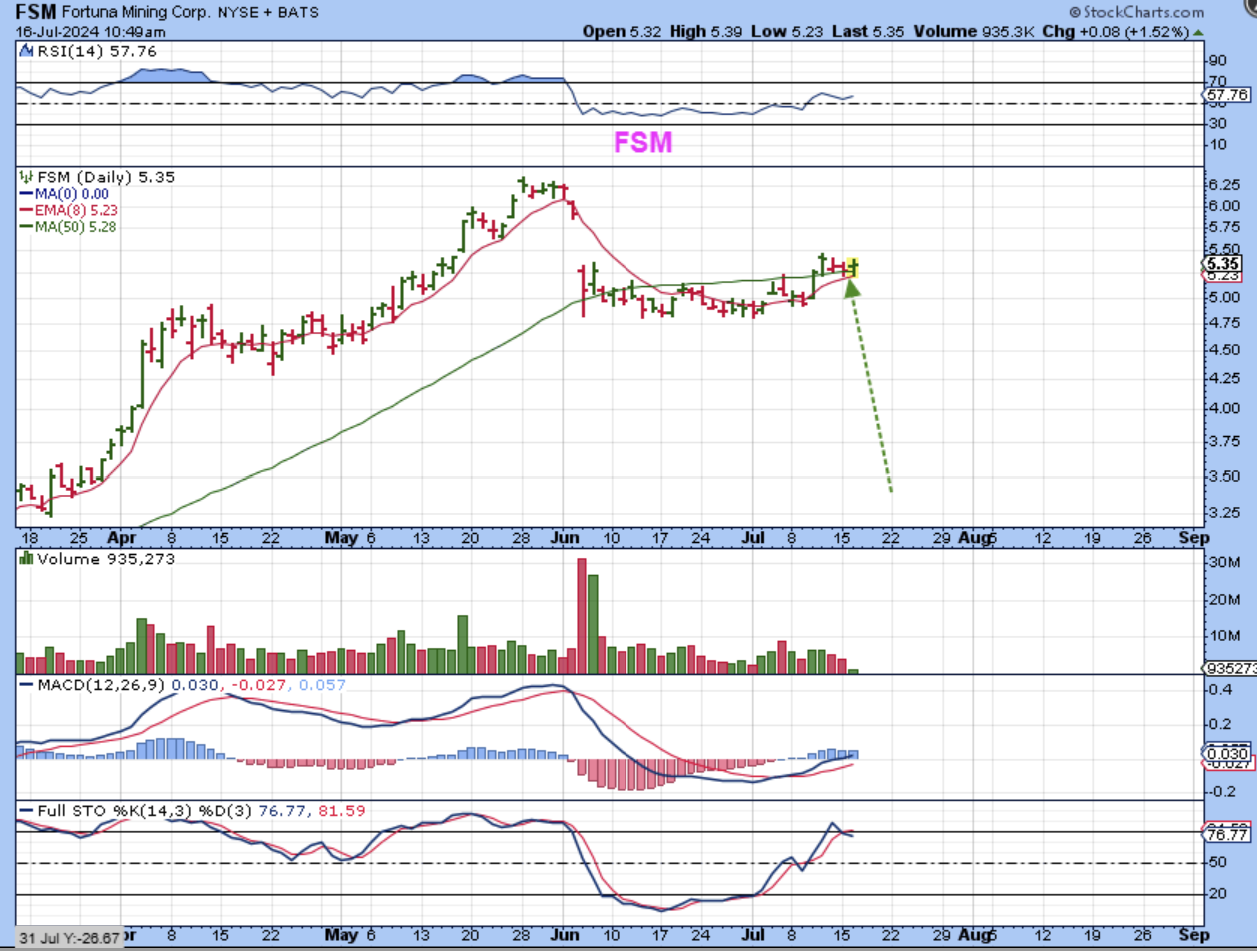The width and height of the screenshot is (1257, 951).
Task: Click the 57.76 RSI value tag
Action: [x=1225, y=95]
